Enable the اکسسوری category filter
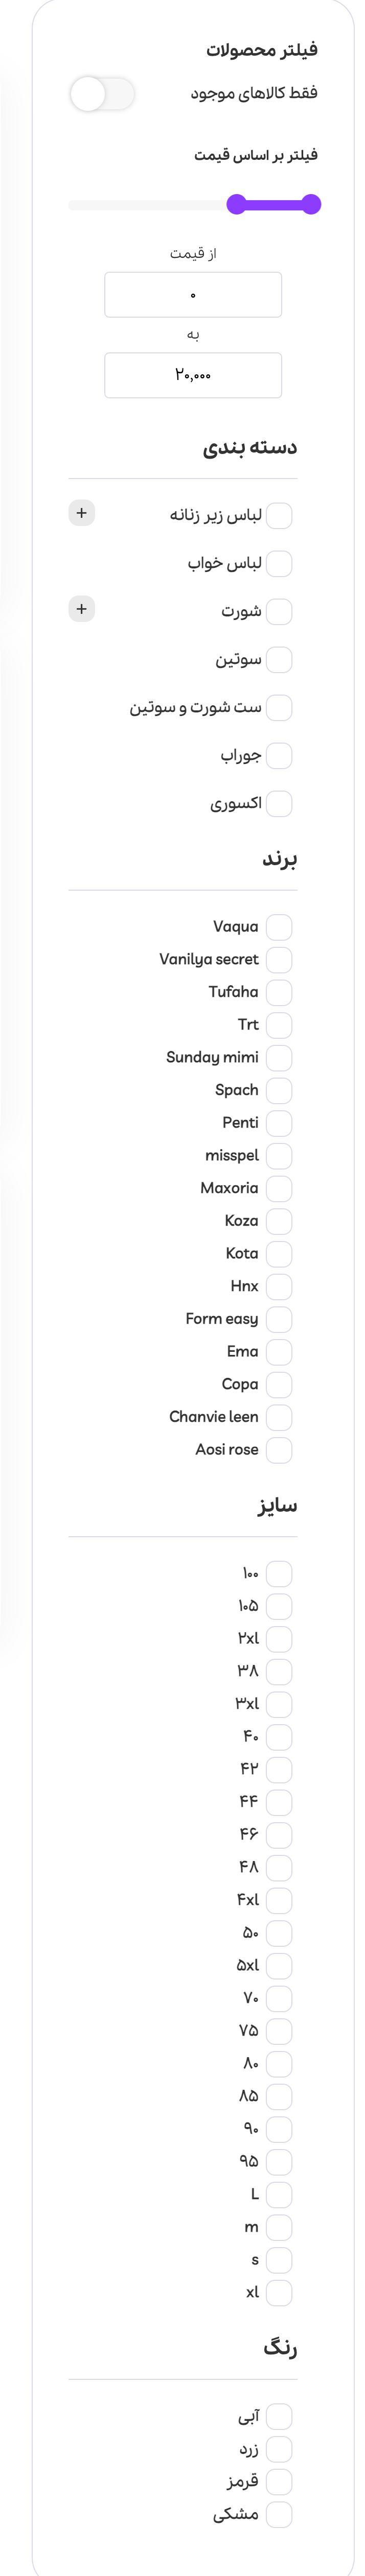The height and width of the screenshot is (2576, 365). point(279,804)
